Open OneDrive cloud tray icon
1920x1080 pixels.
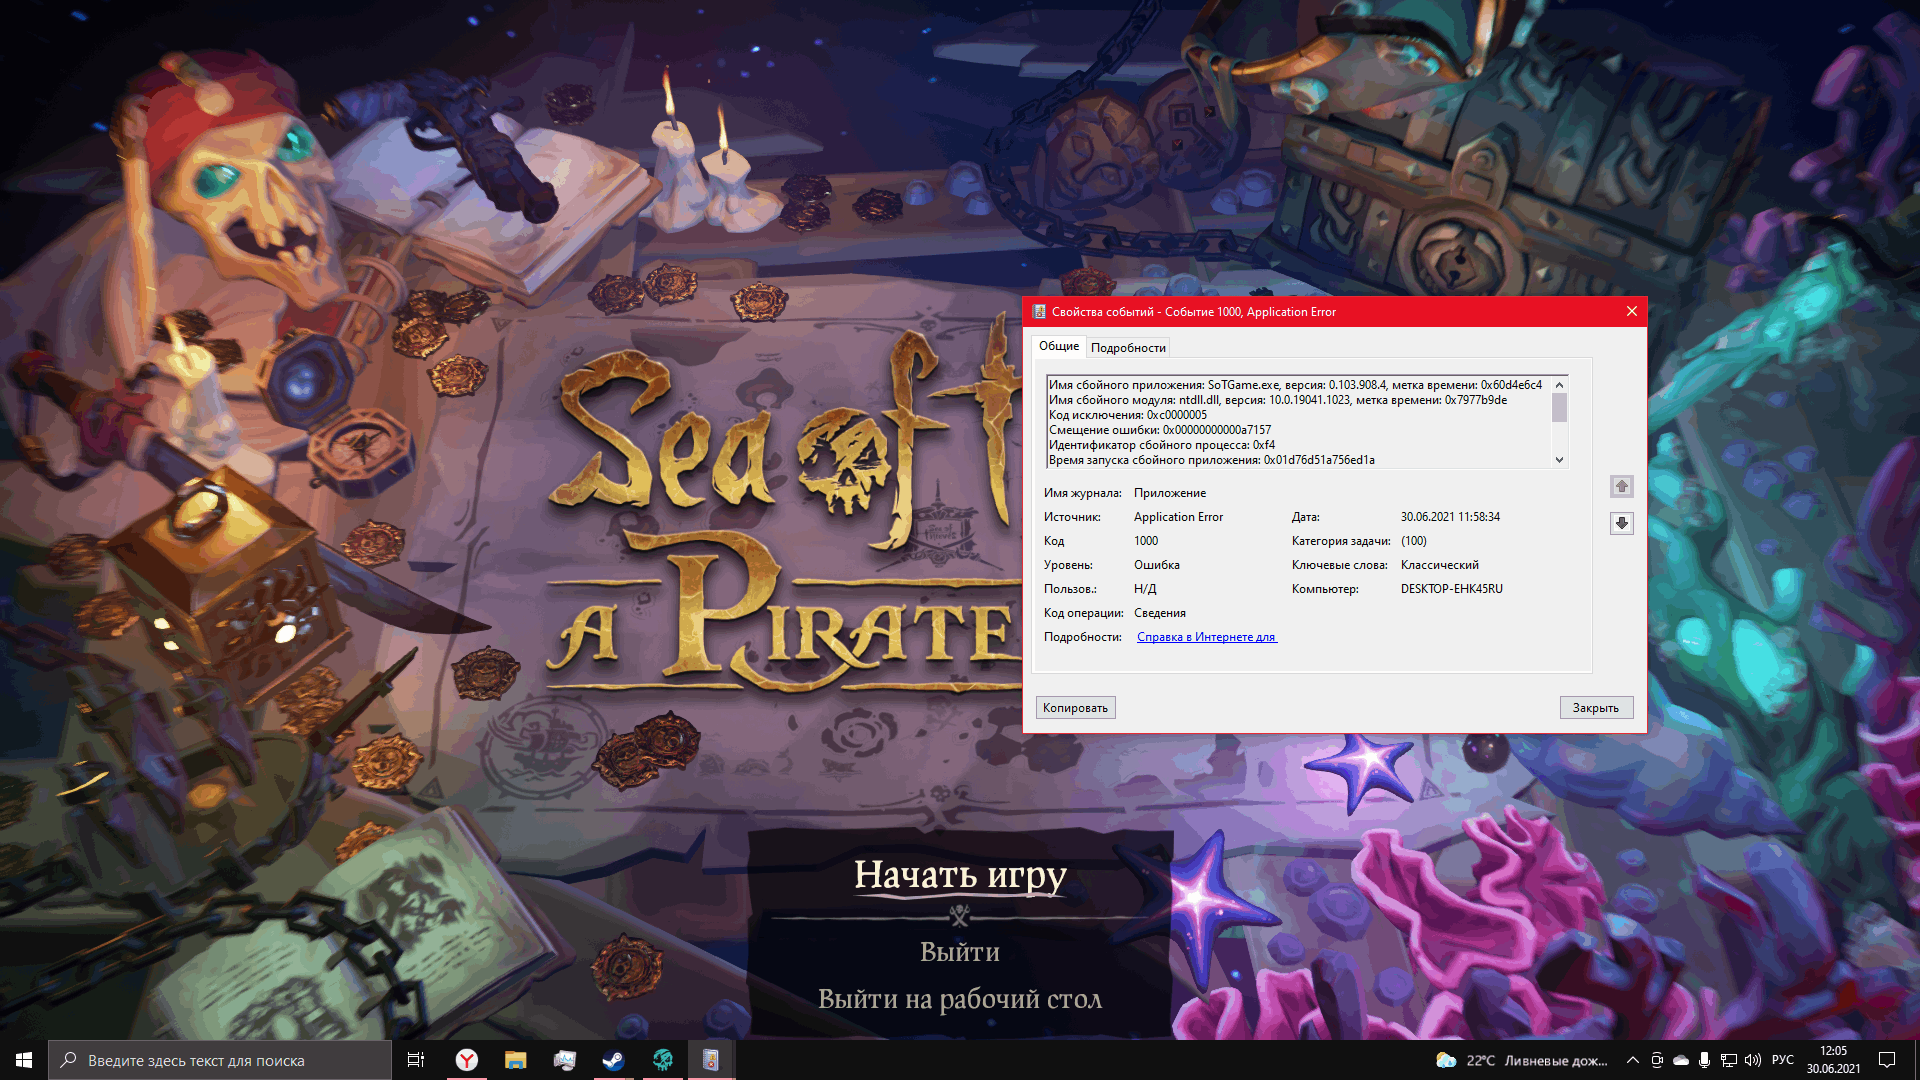click(1681, 1060)
